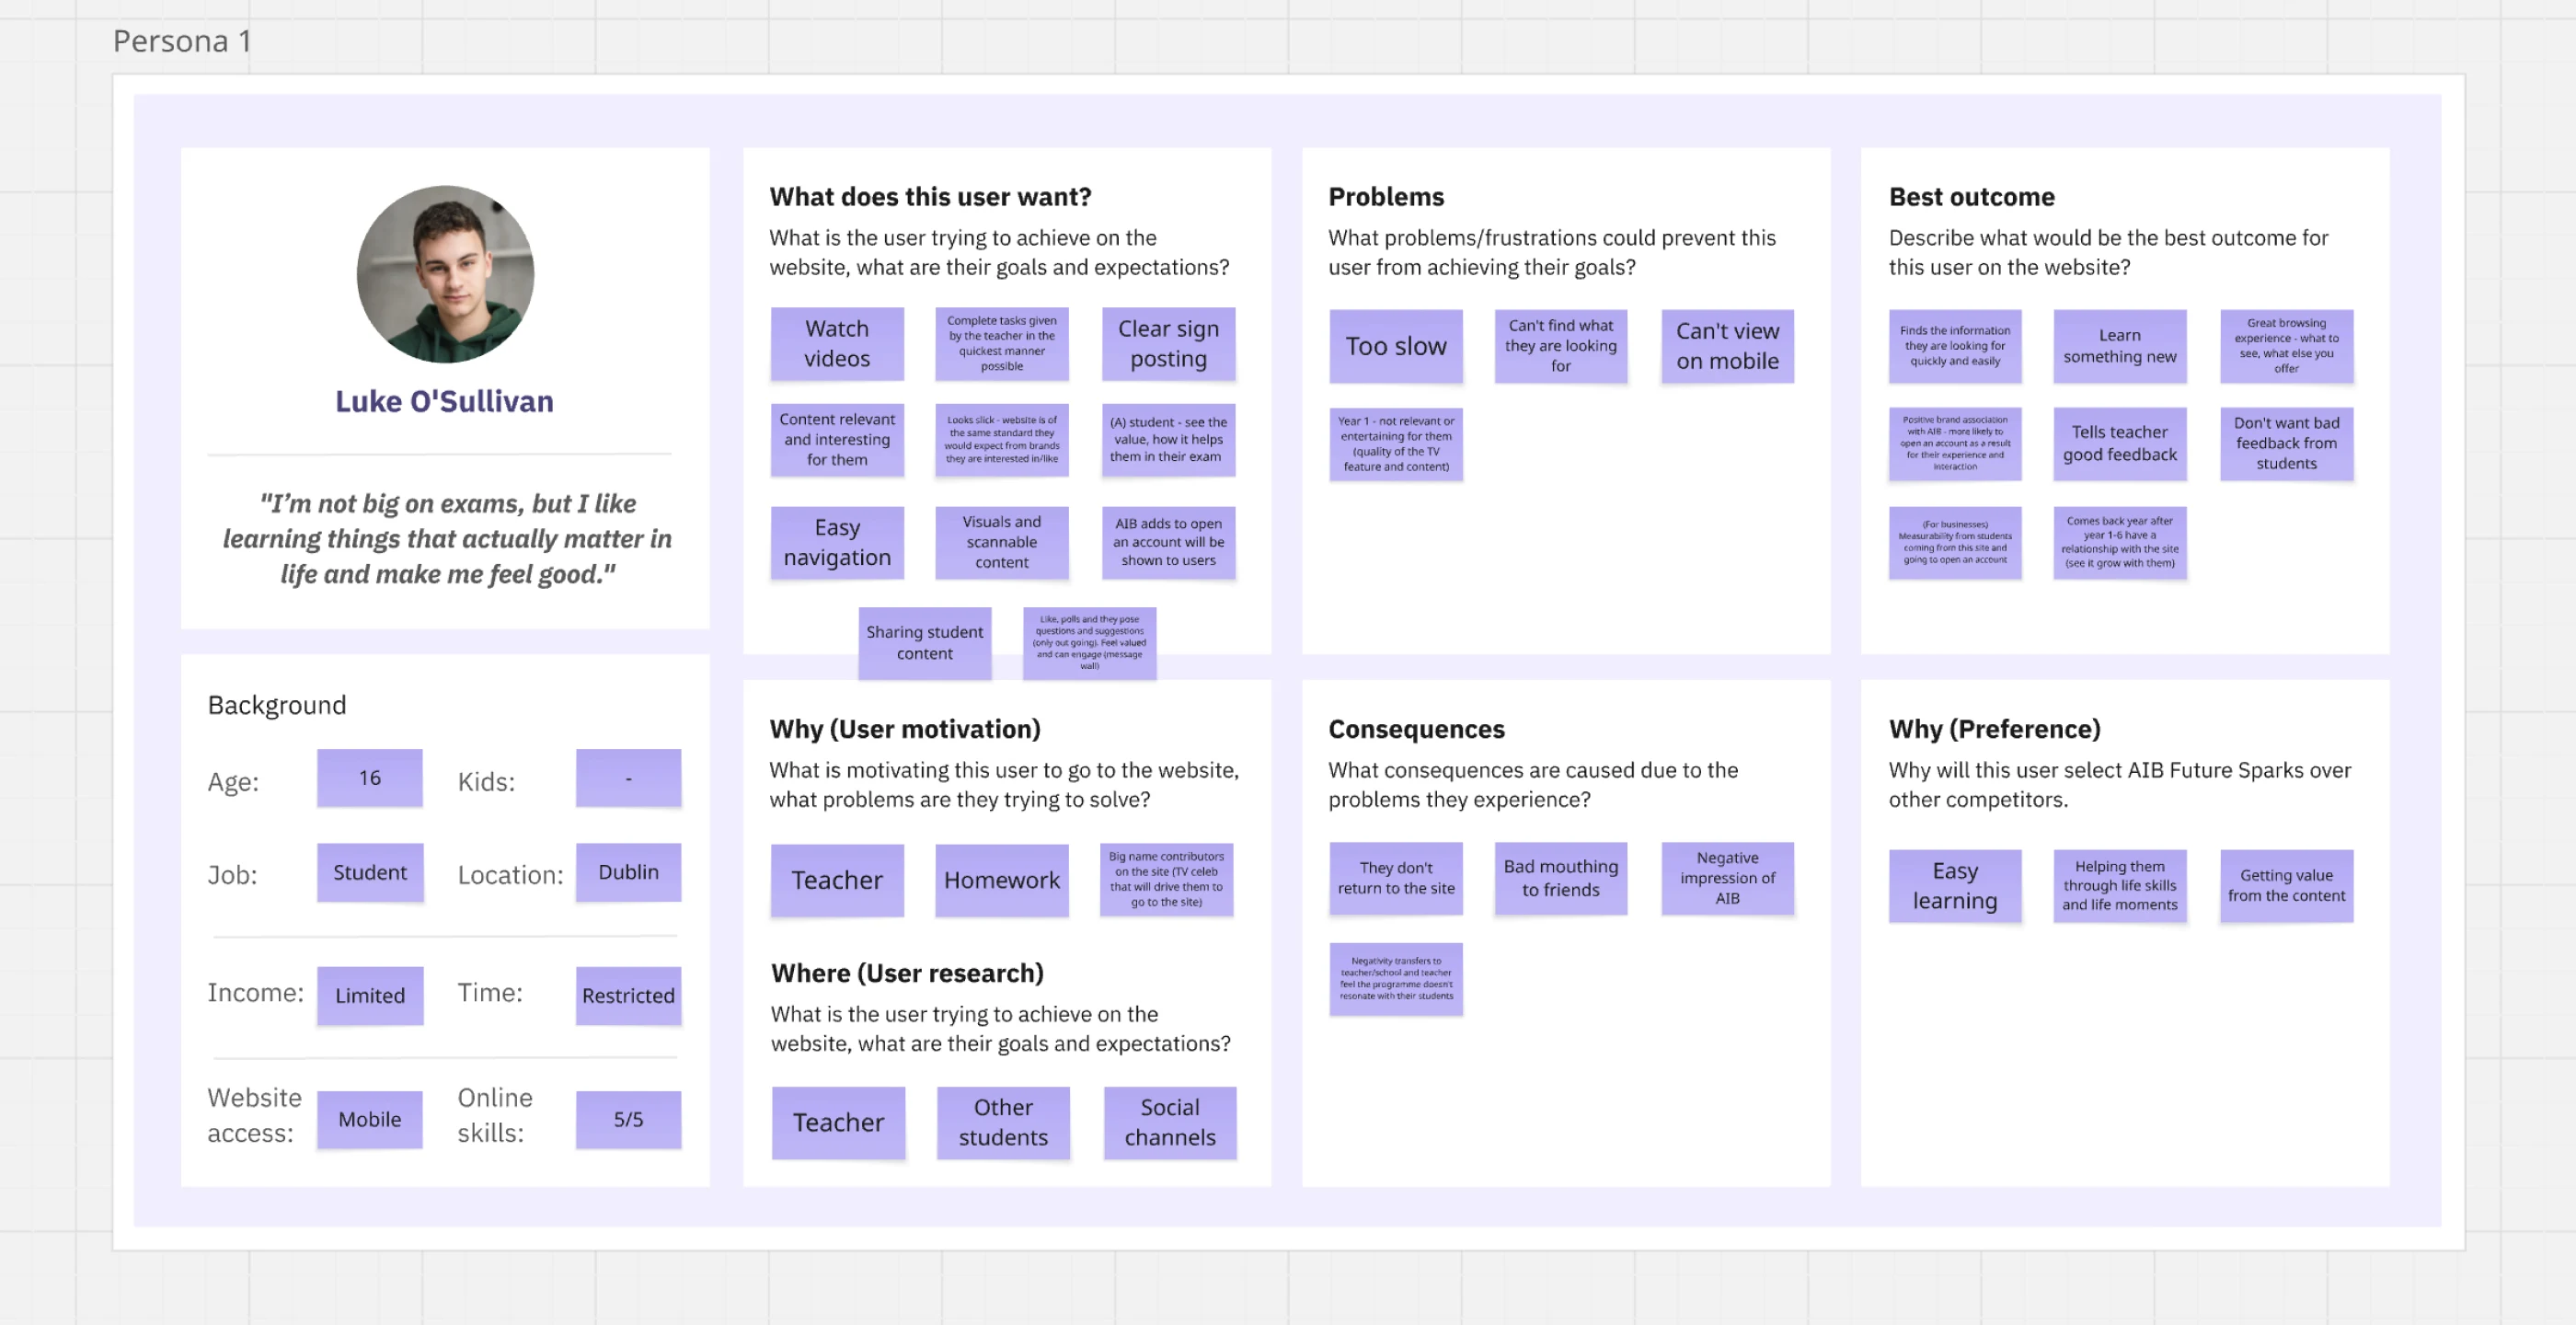Select the 'Dublin' location note
Screen dimensions: 2576x1325
[628, 872]
